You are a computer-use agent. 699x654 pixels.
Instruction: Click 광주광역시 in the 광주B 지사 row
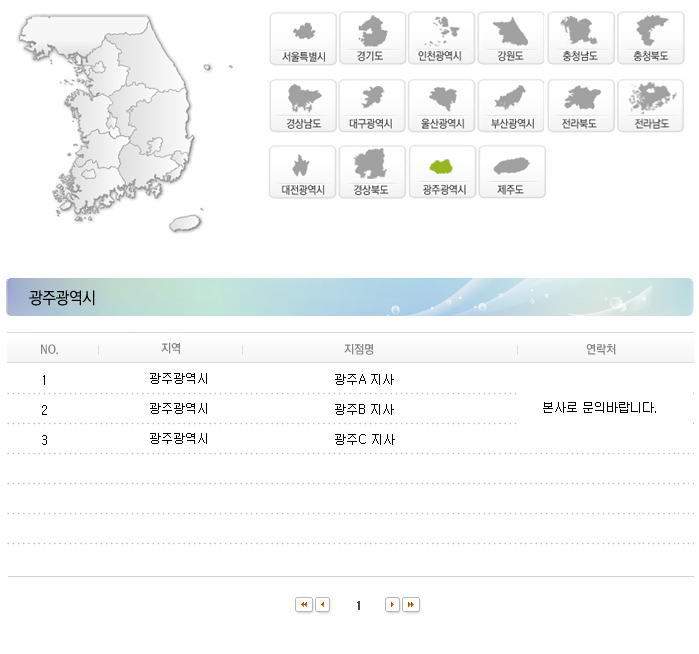click(x=179, y=408)
